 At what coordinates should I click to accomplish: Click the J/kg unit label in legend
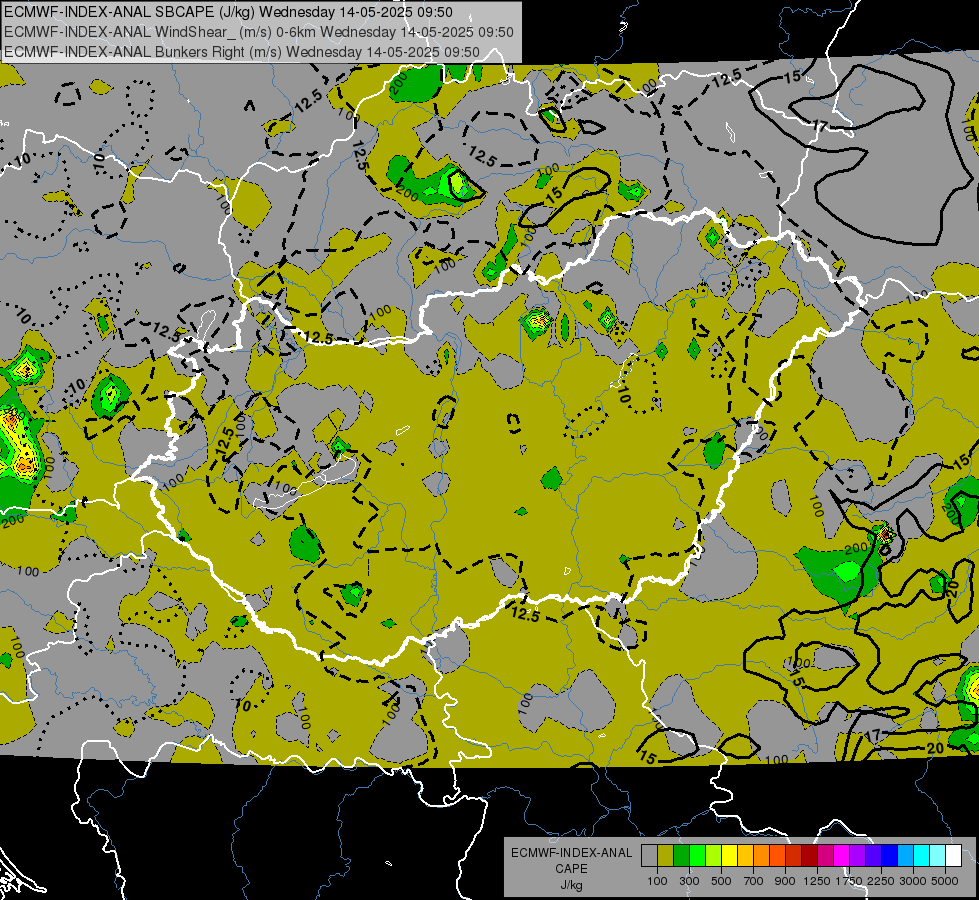pyautogui.click(x=571, y=885)
